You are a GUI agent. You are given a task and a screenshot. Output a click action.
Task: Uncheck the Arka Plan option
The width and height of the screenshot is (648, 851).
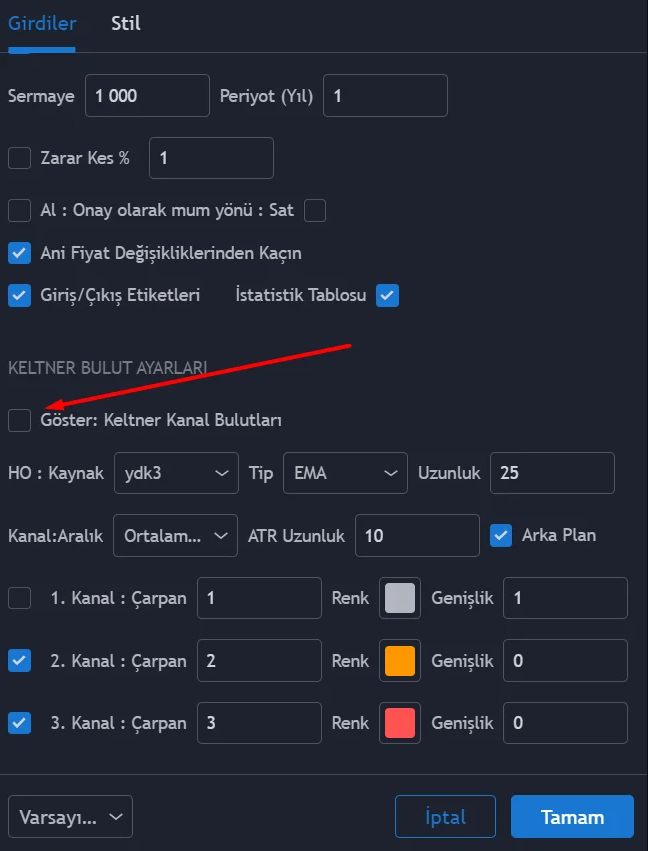click(x=502, y=535)
